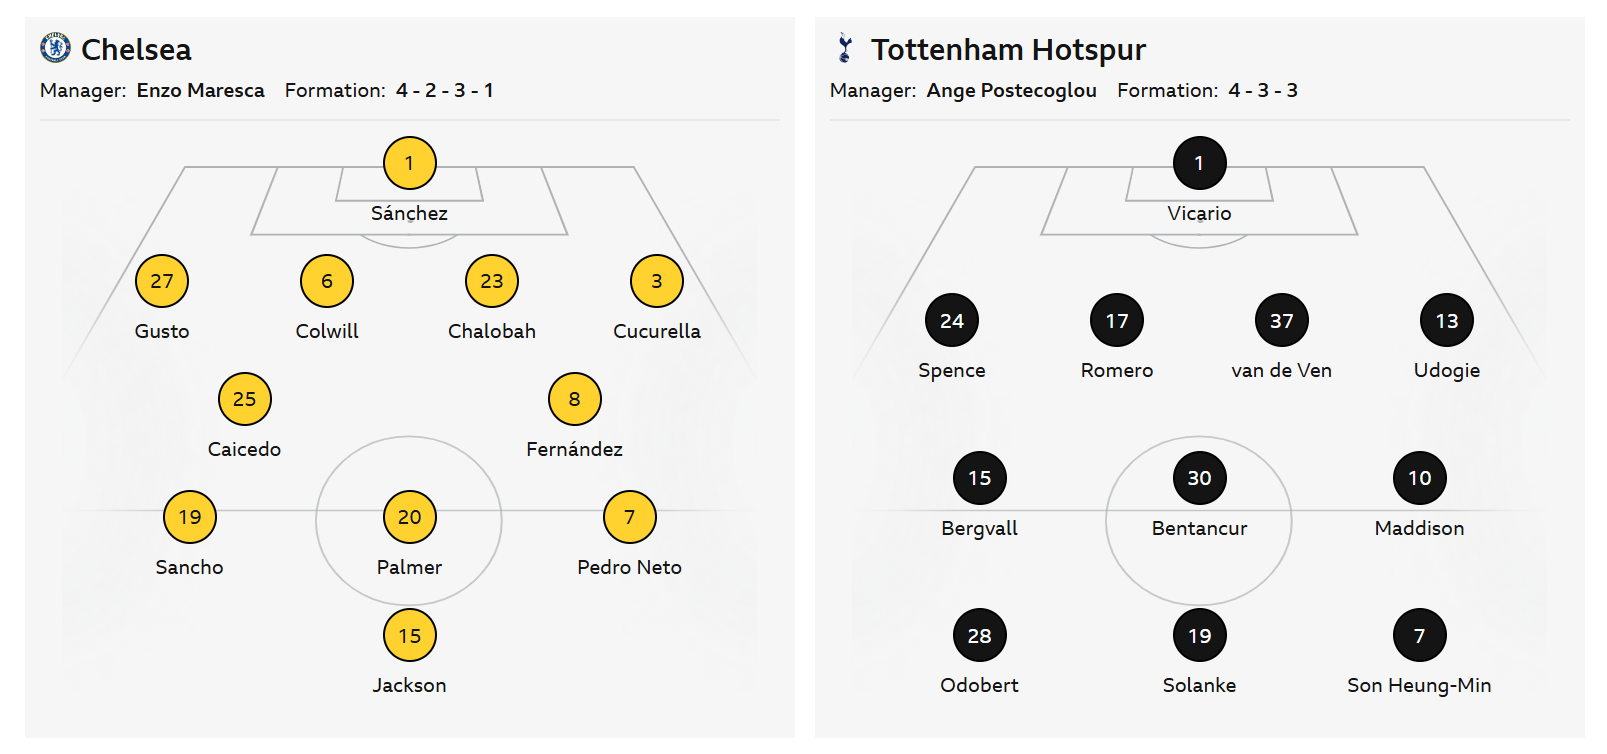Click Jackson's number 15 player circle
This screenshot has width=1607, height=754.
click(x=410, y=635)
